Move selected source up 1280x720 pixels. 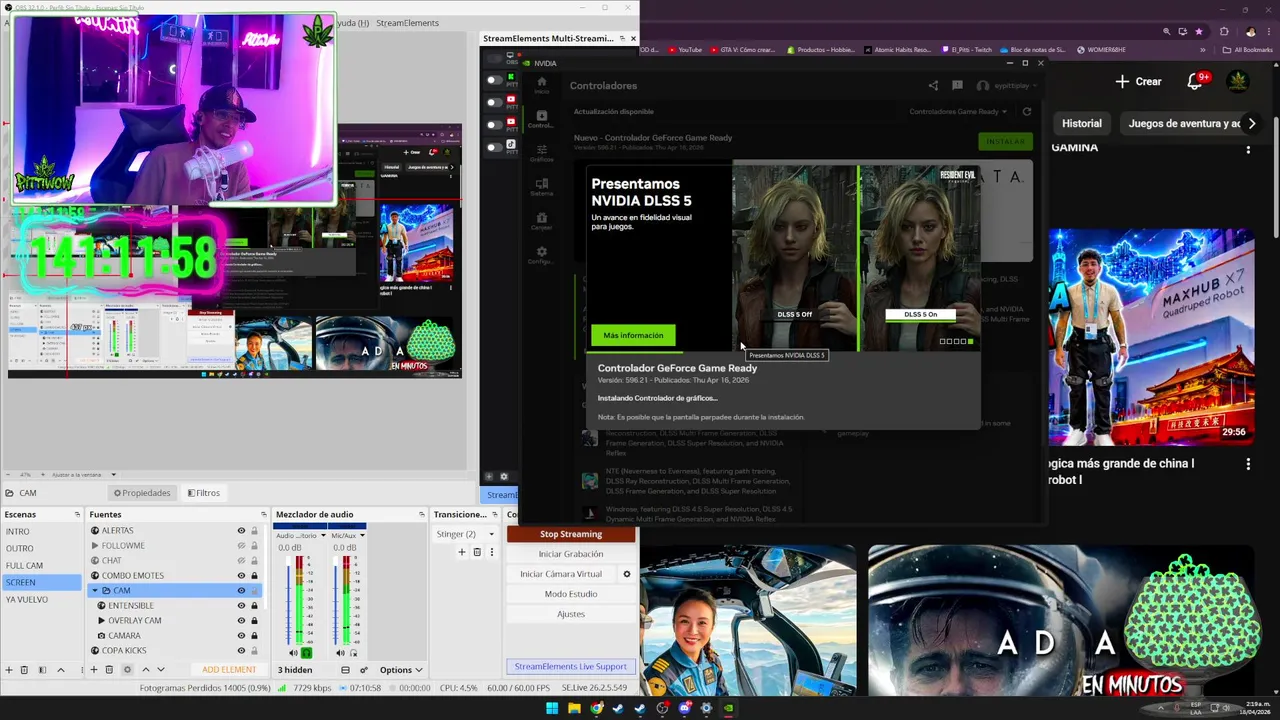(x=146, y=670)
